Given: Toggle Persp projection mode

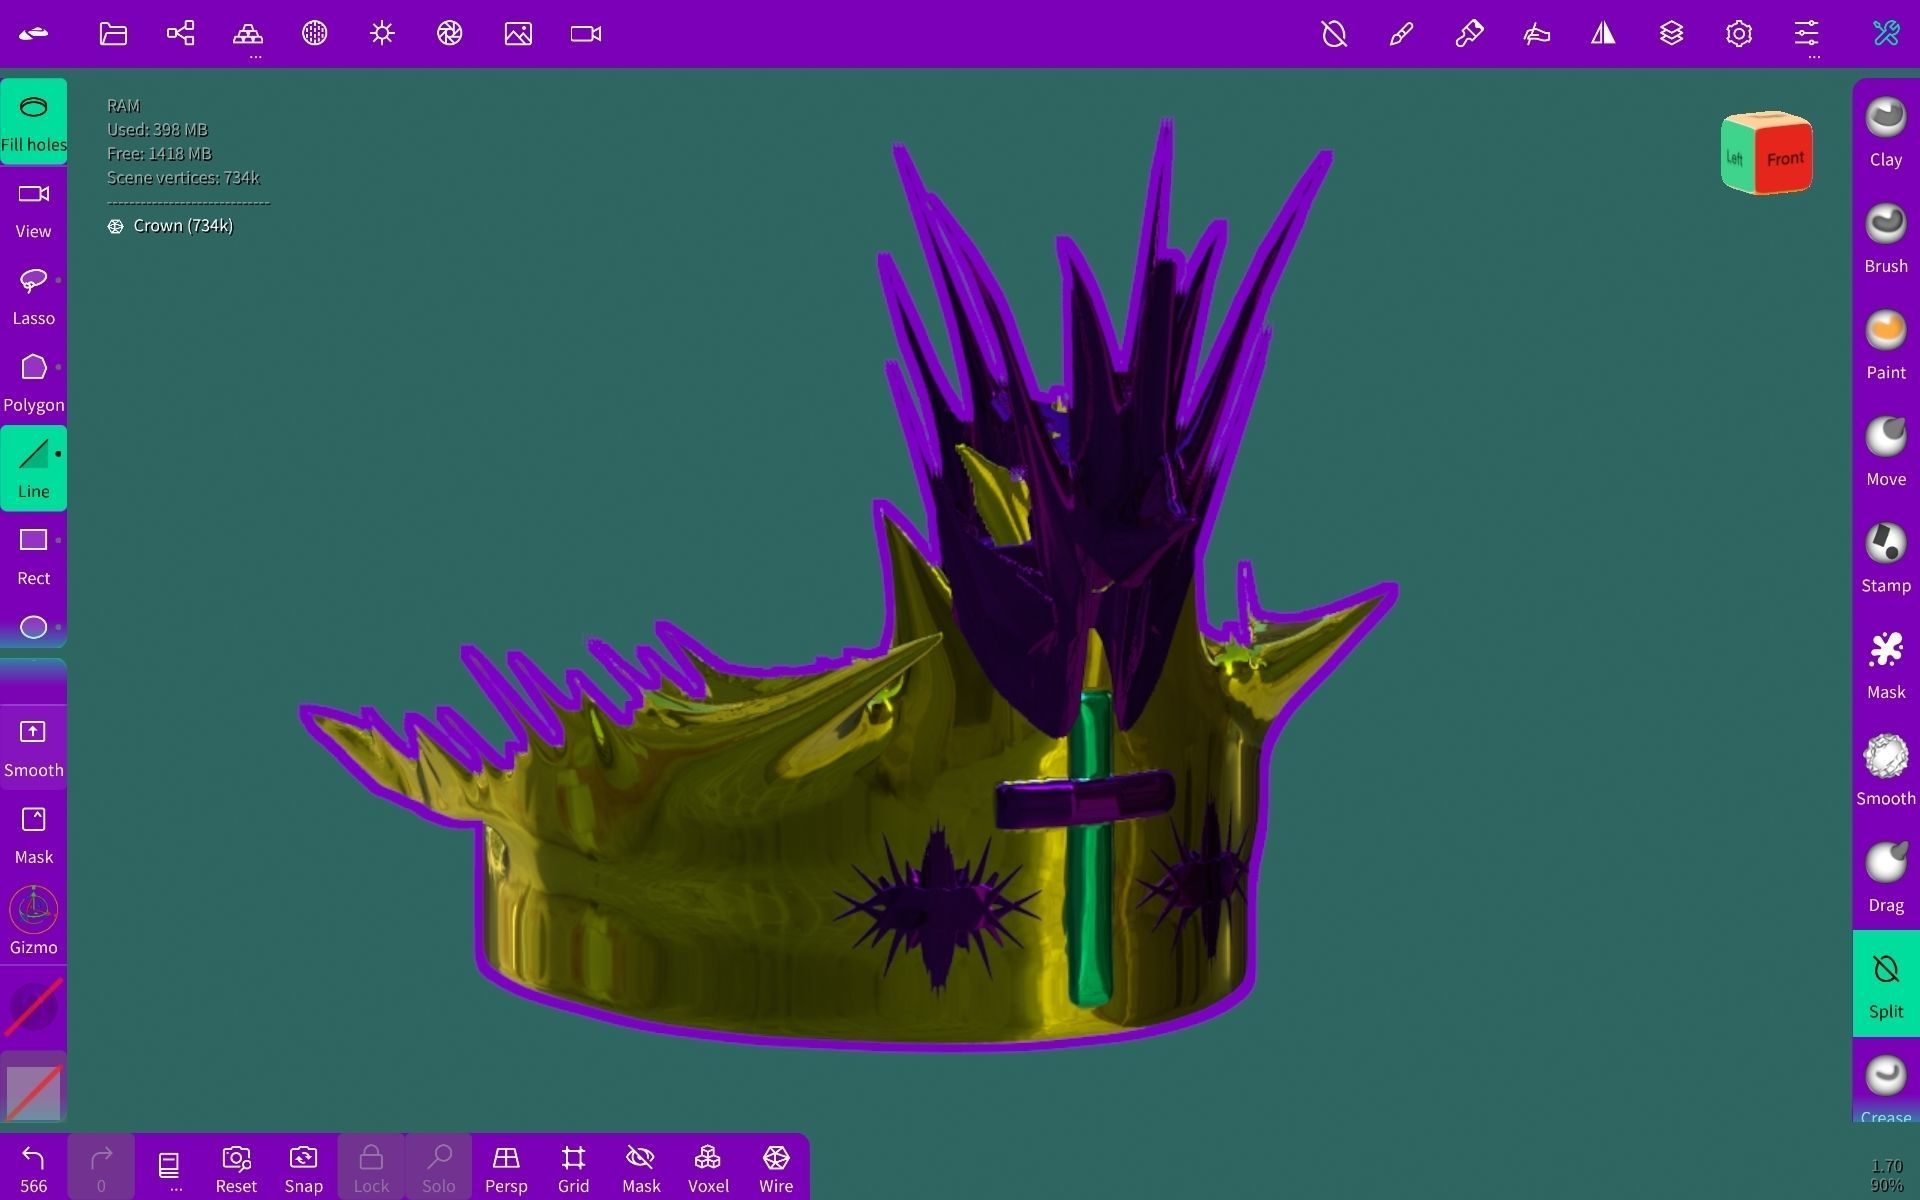Looking at the screenshot, I should (507, 1165).
